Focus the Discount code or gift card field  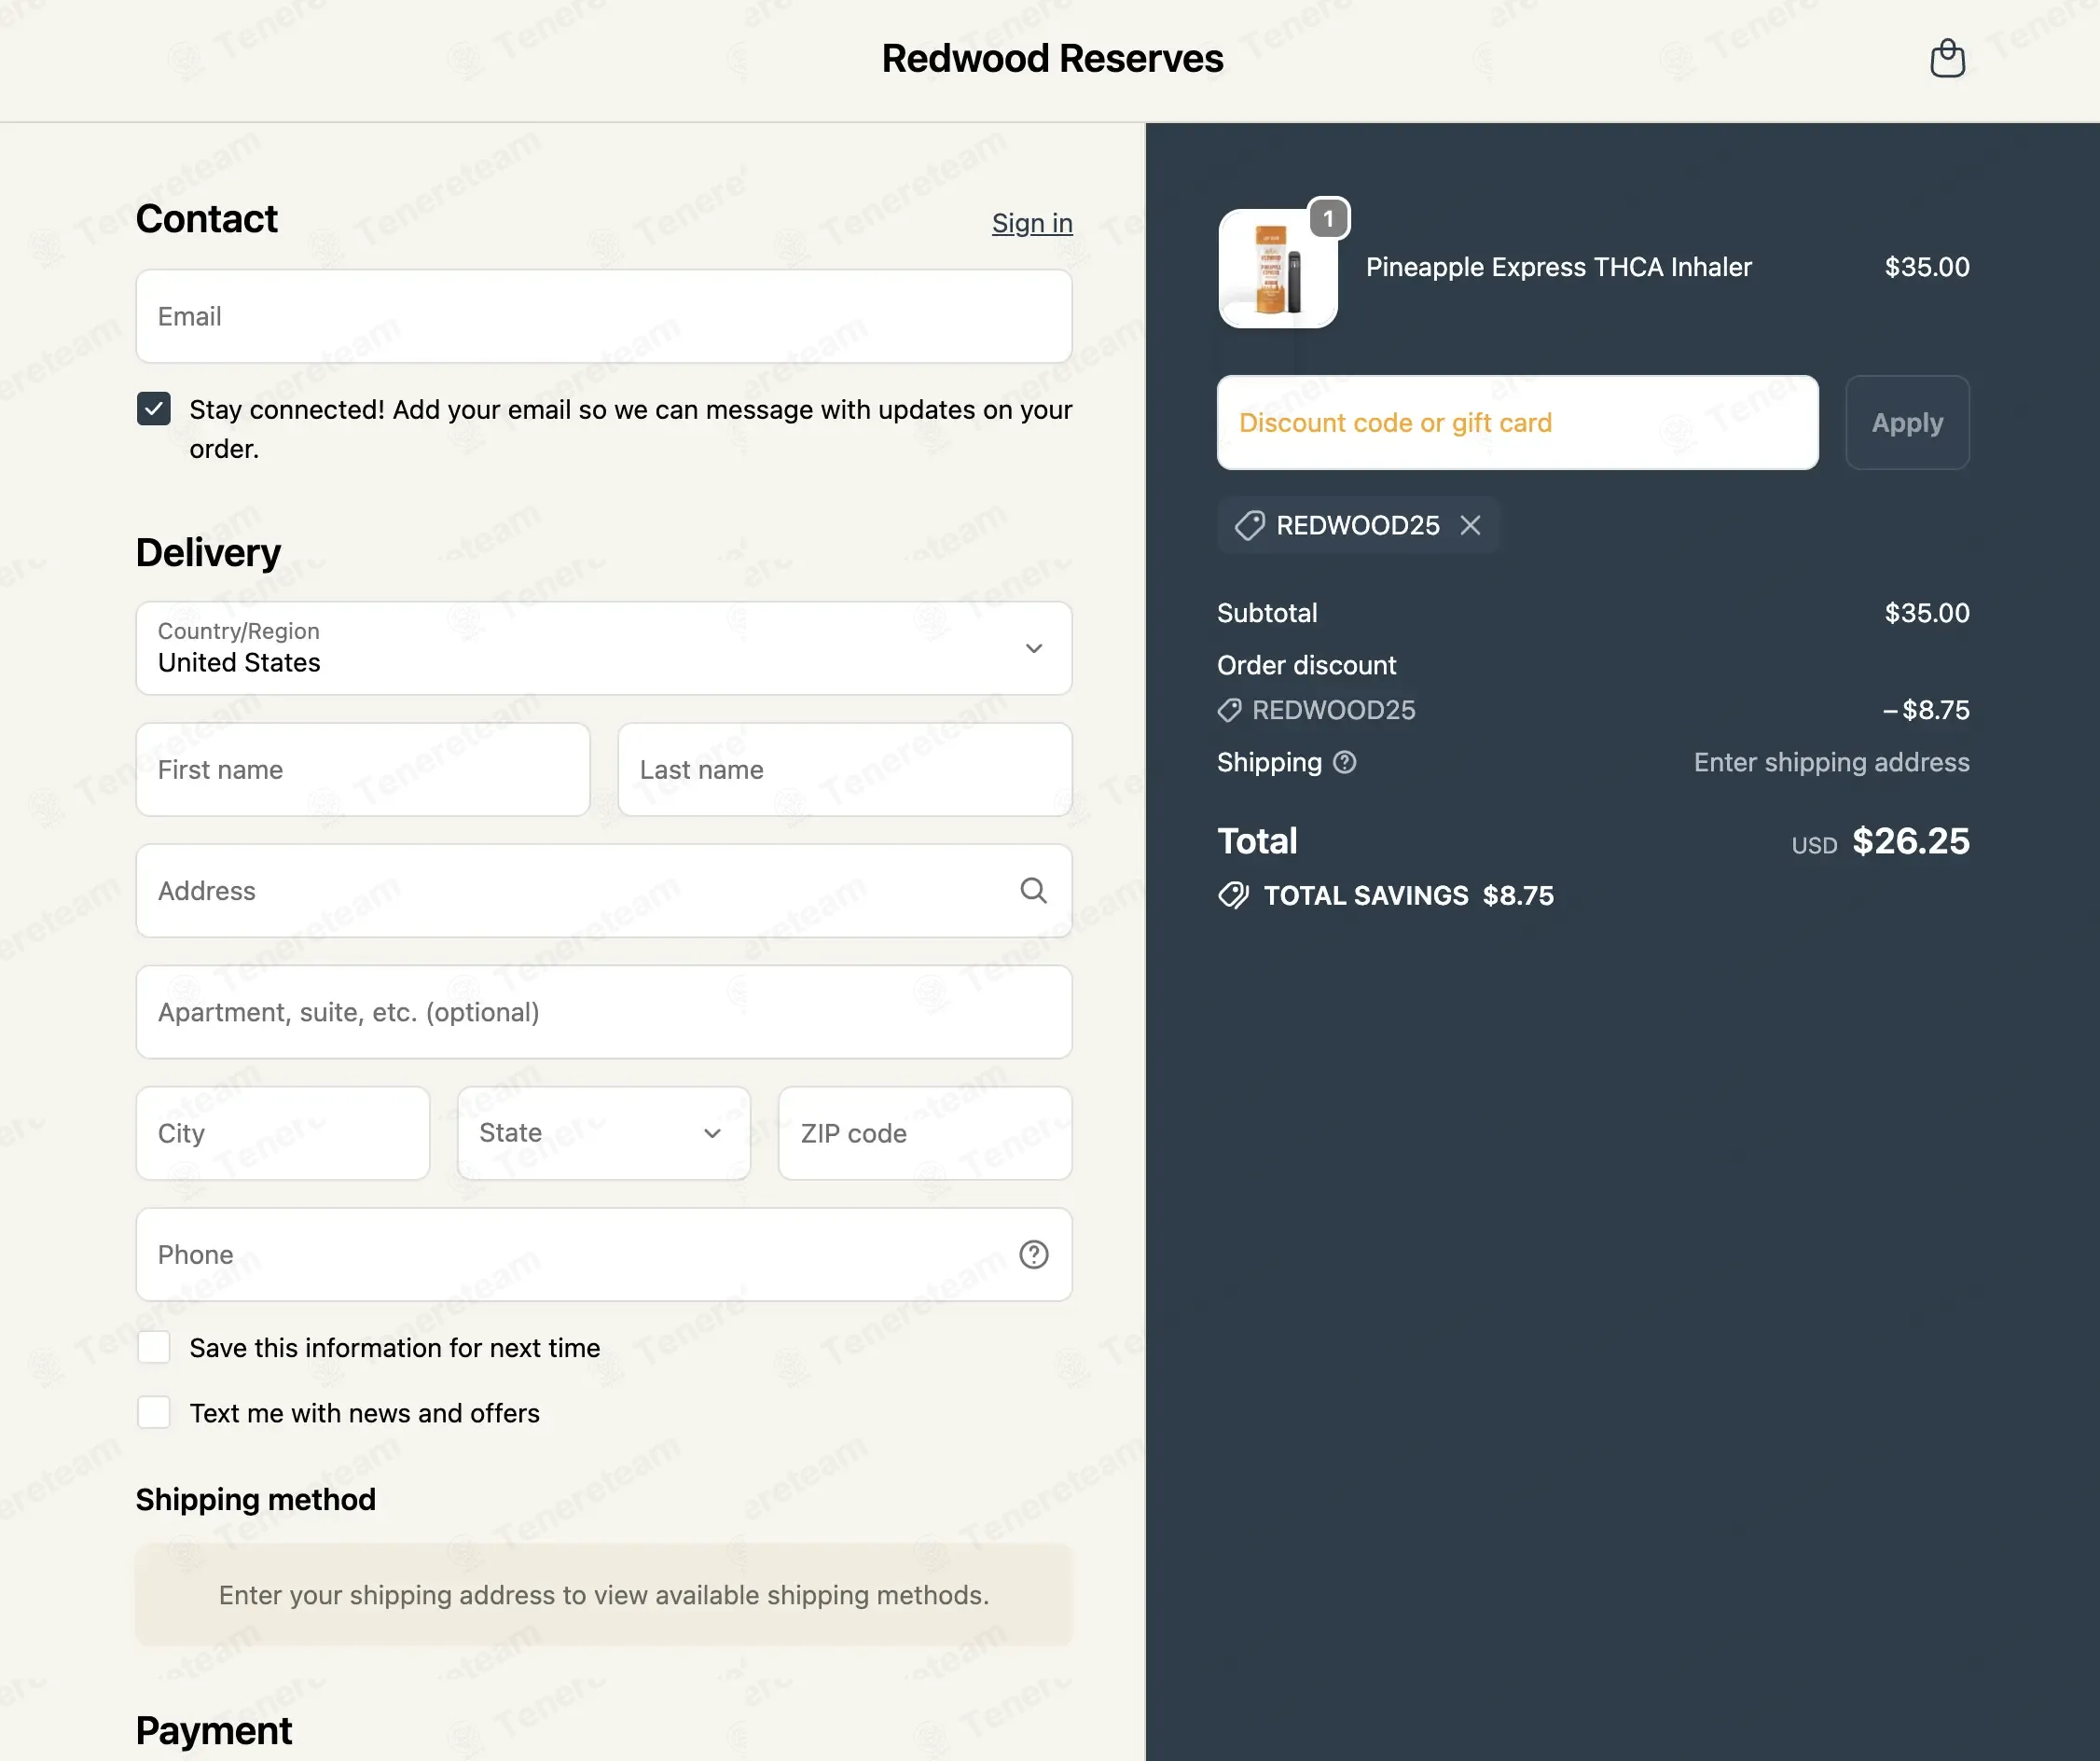pos(1517,422)
